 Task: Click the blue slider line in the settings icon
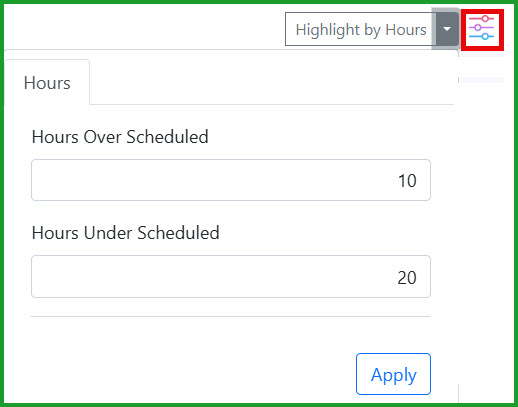point(481,36)
